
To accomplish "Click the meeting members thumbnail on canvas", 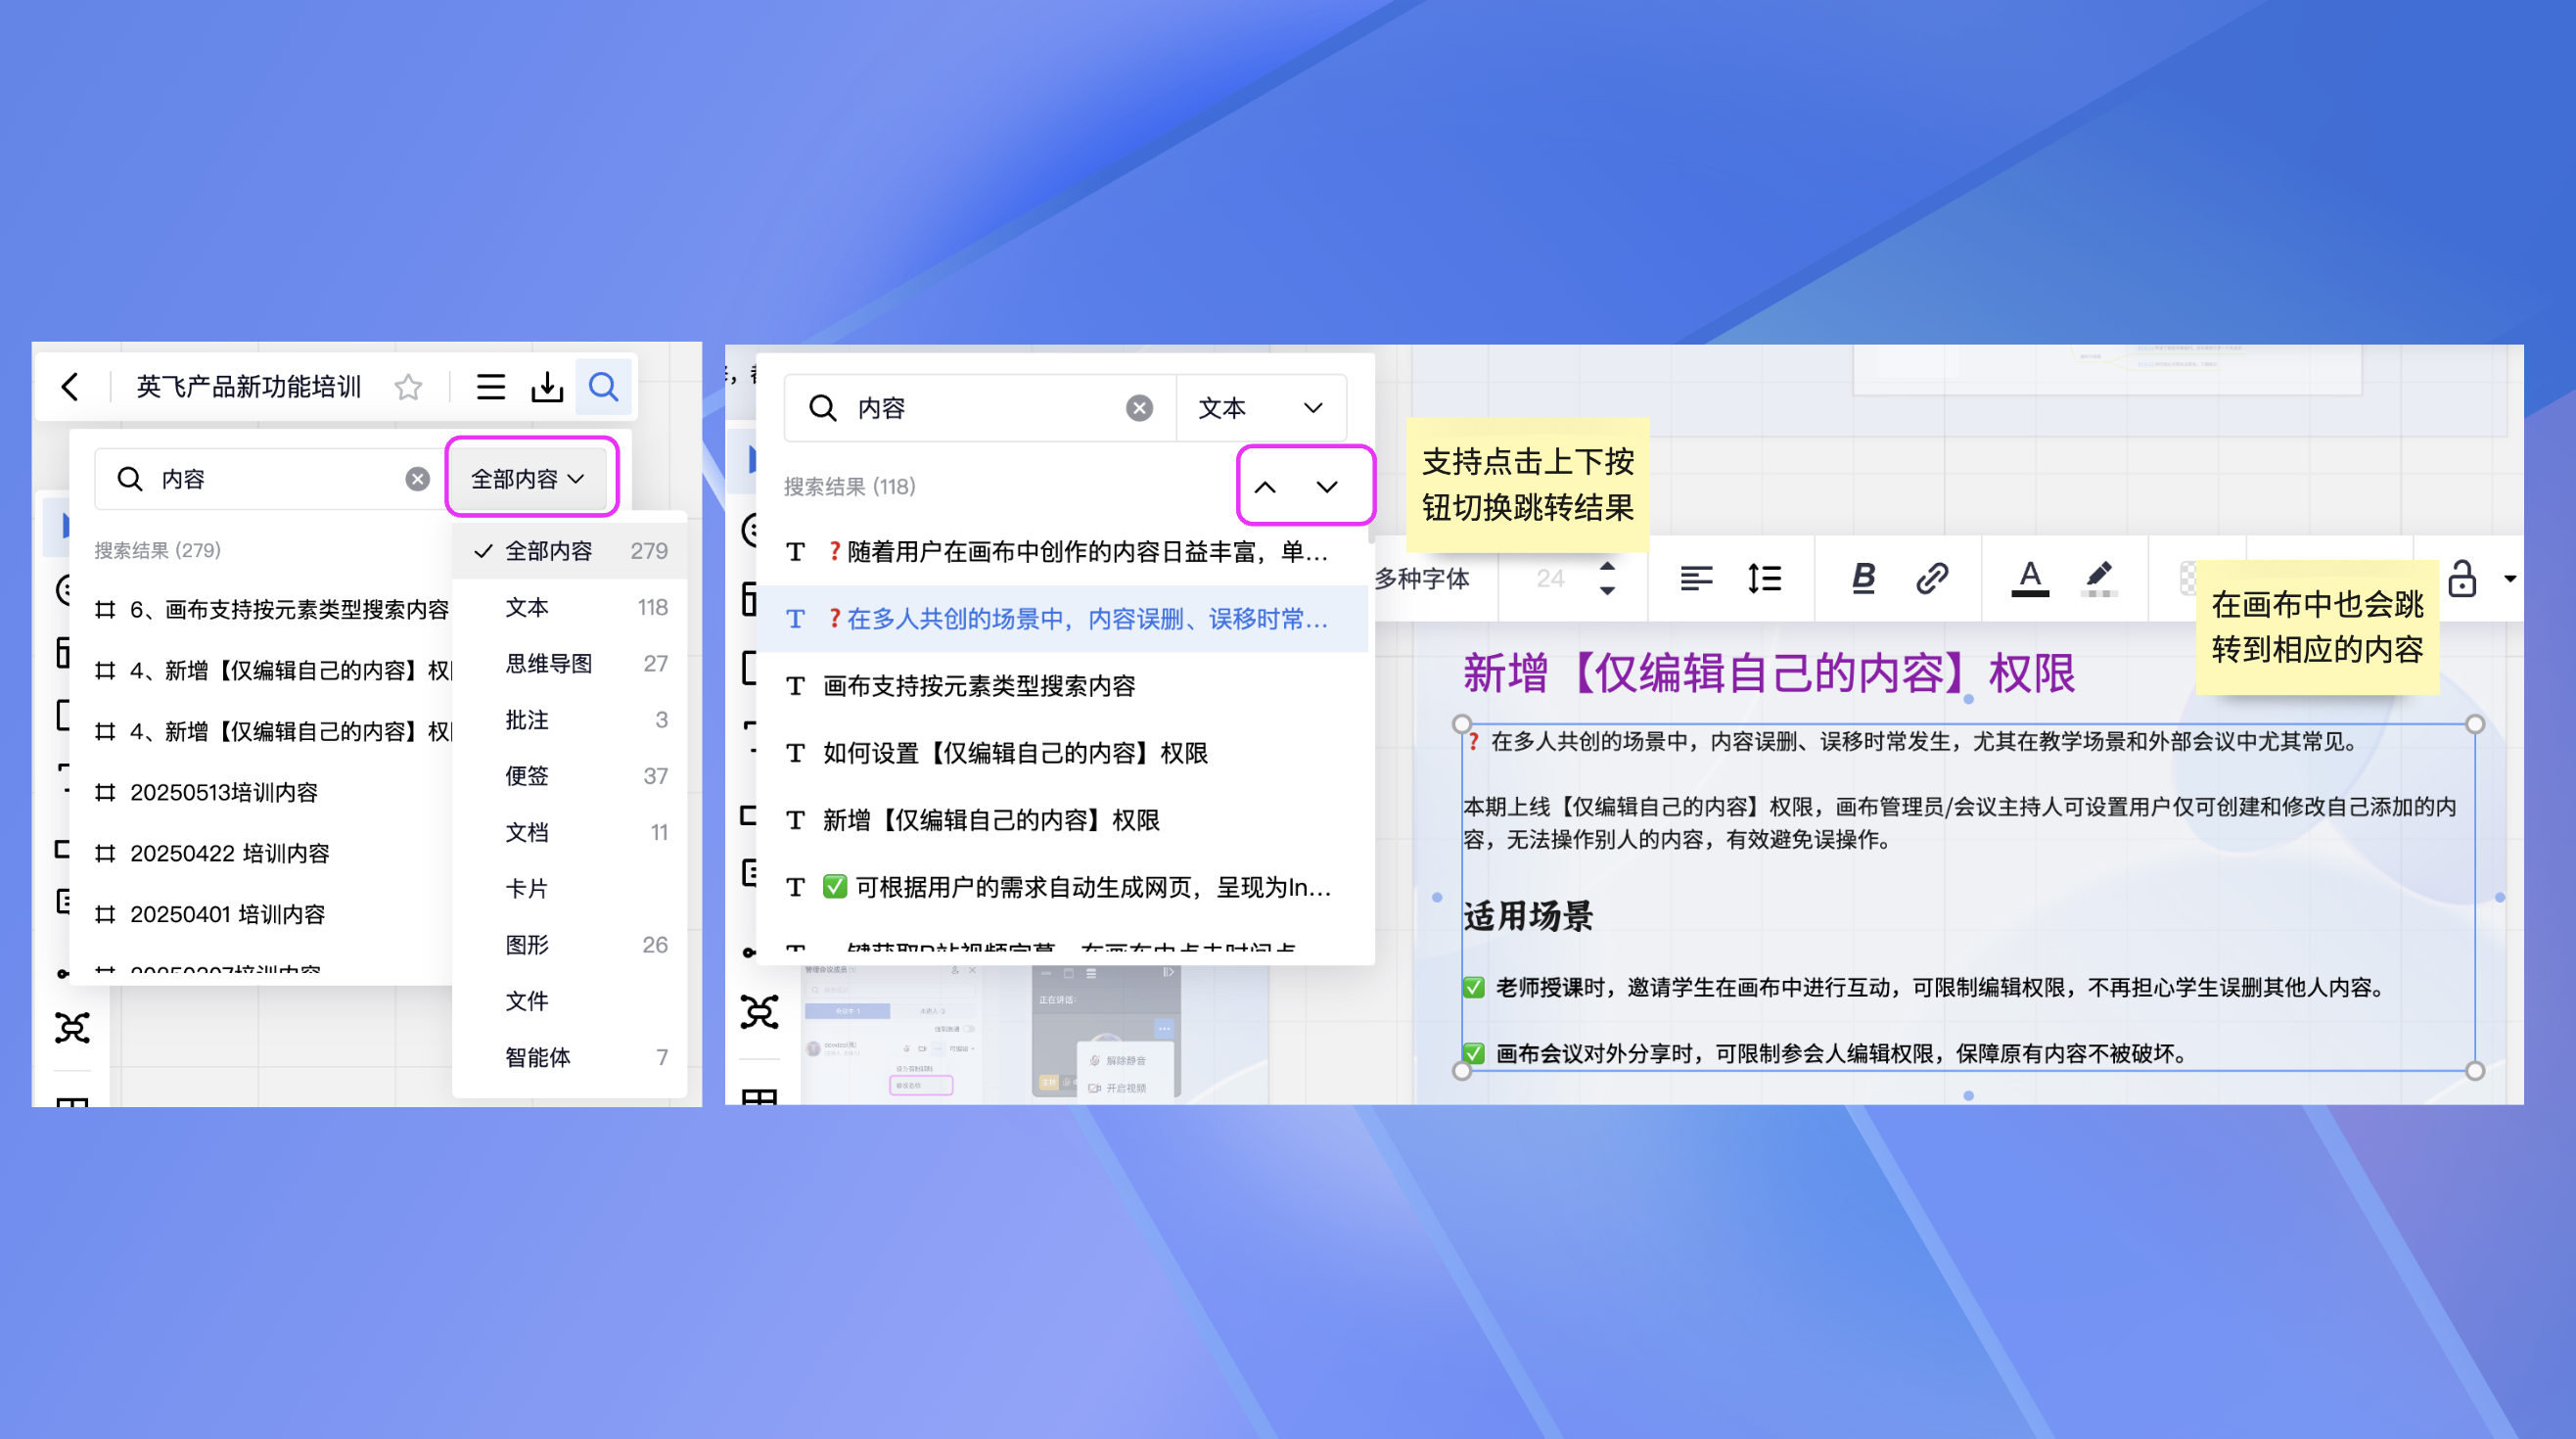I will coord(892,1030).
